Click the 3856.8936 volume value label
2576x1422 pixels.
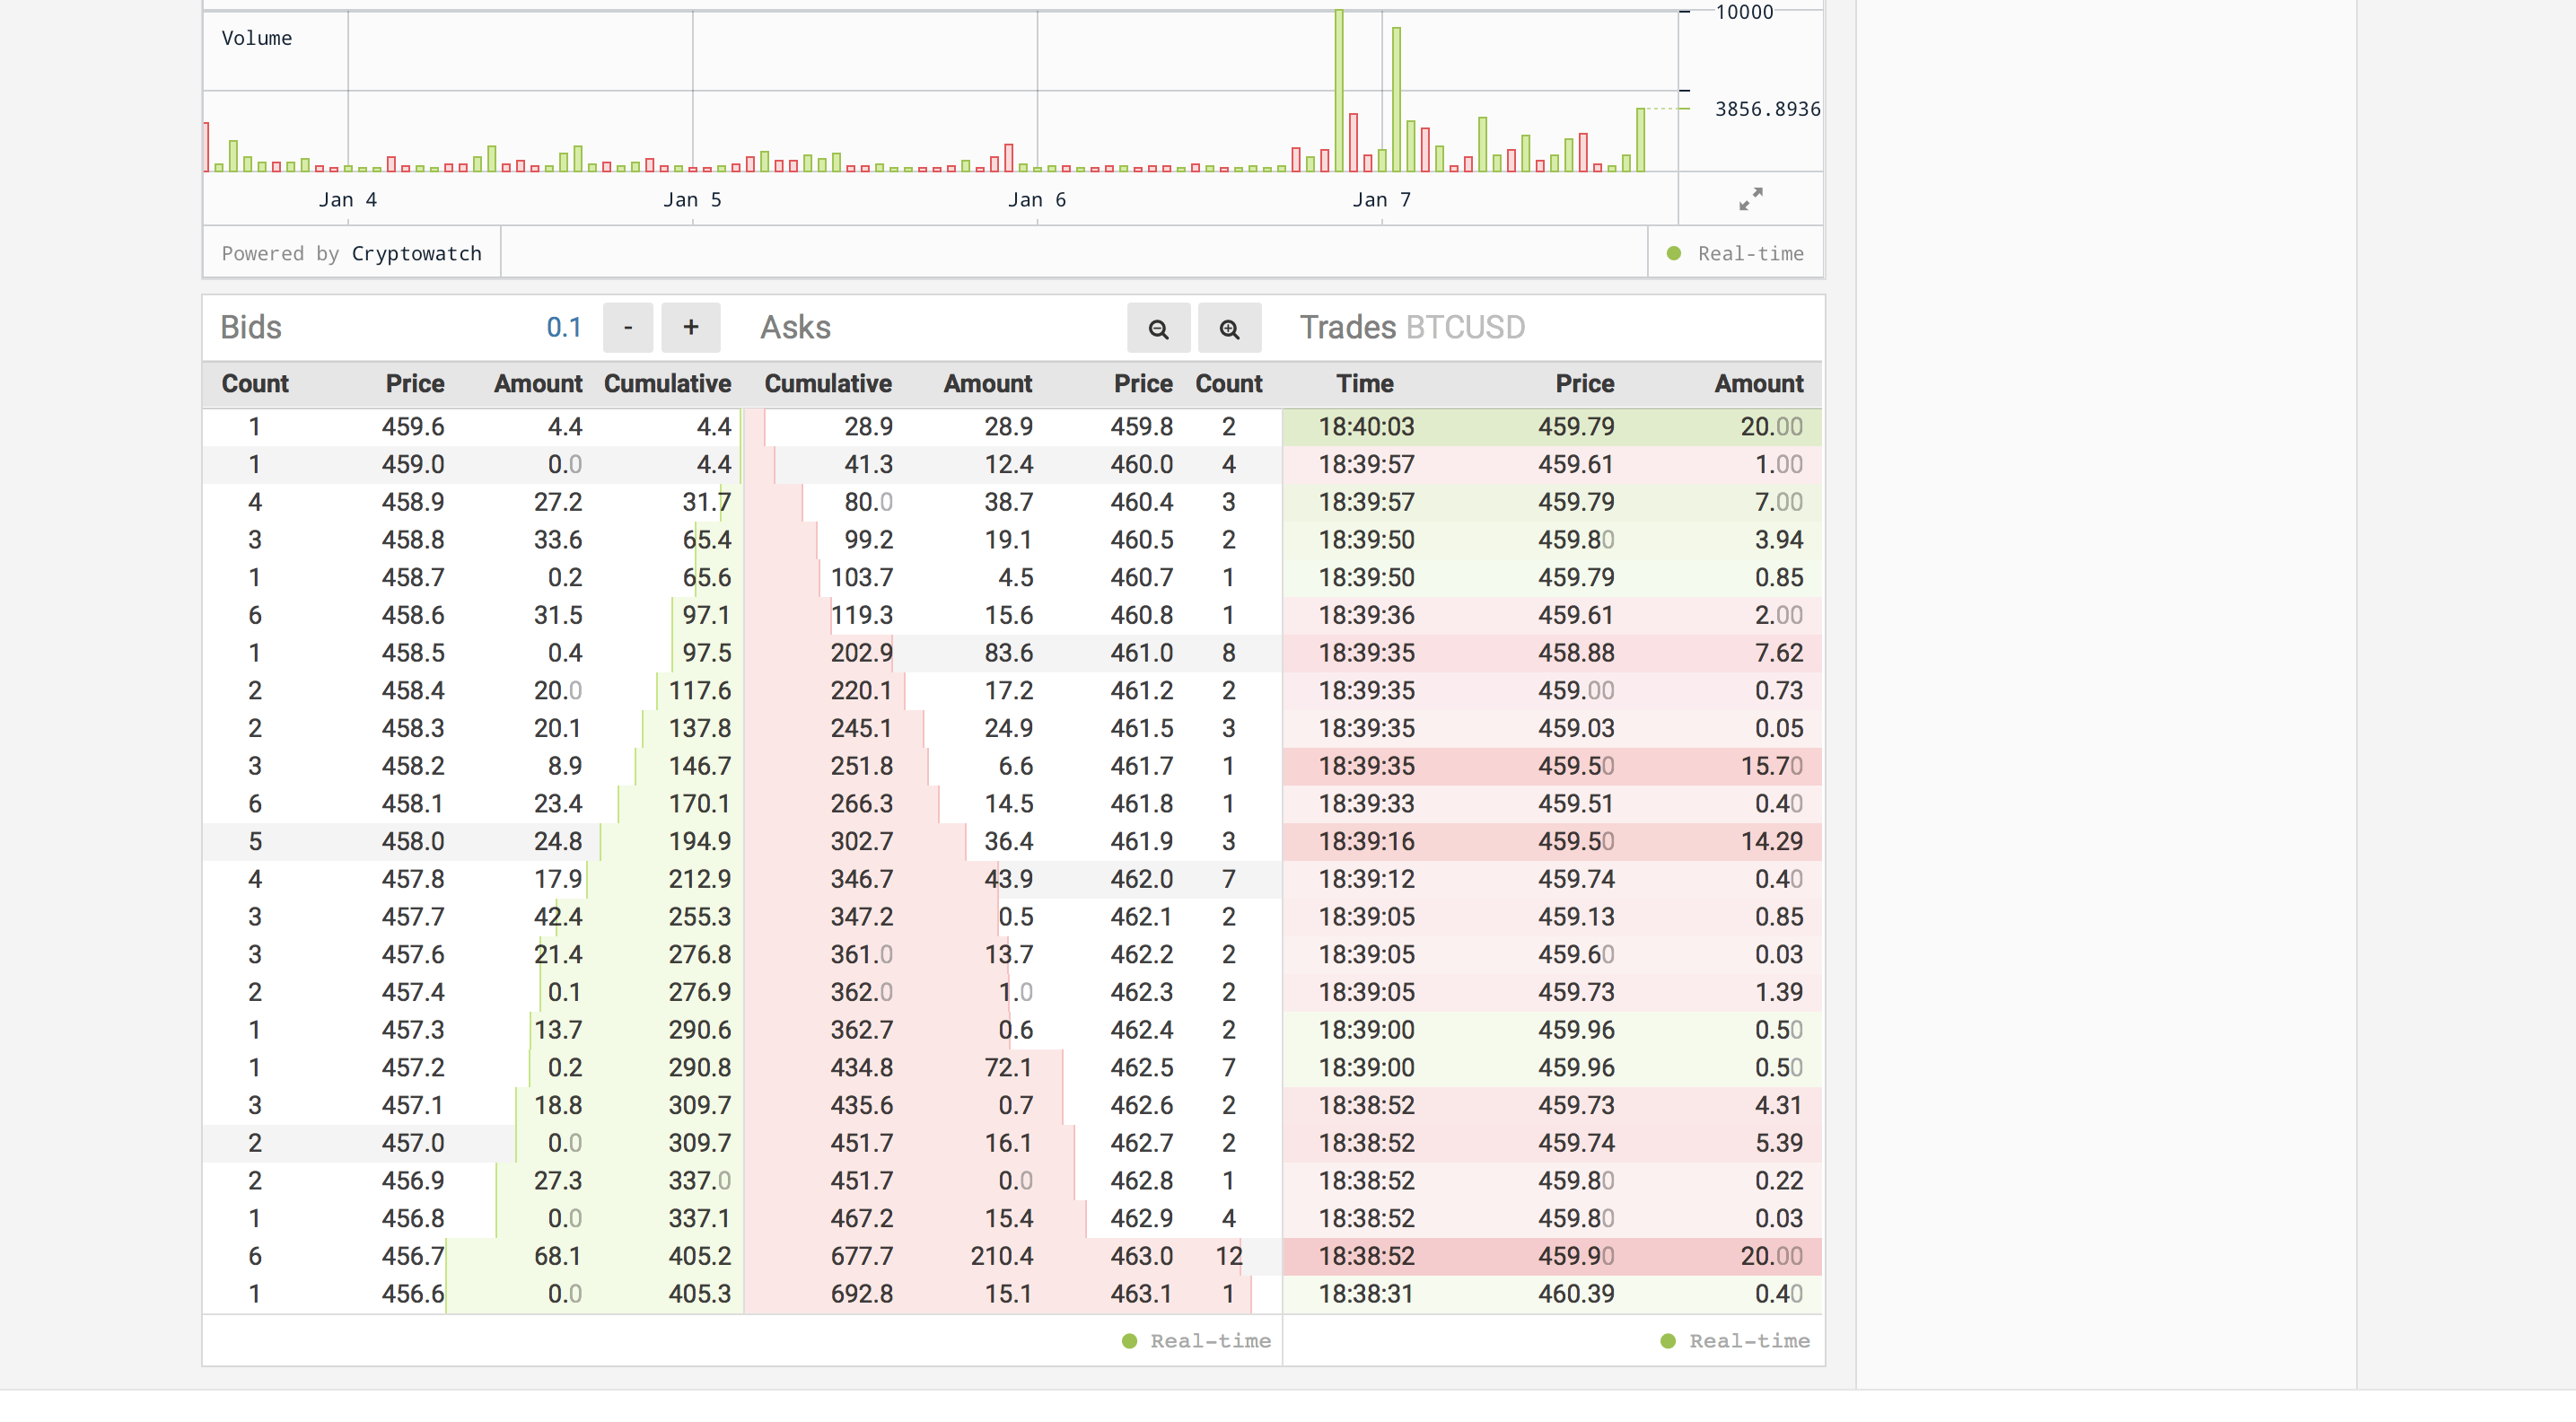click(x=1767, y=109)
